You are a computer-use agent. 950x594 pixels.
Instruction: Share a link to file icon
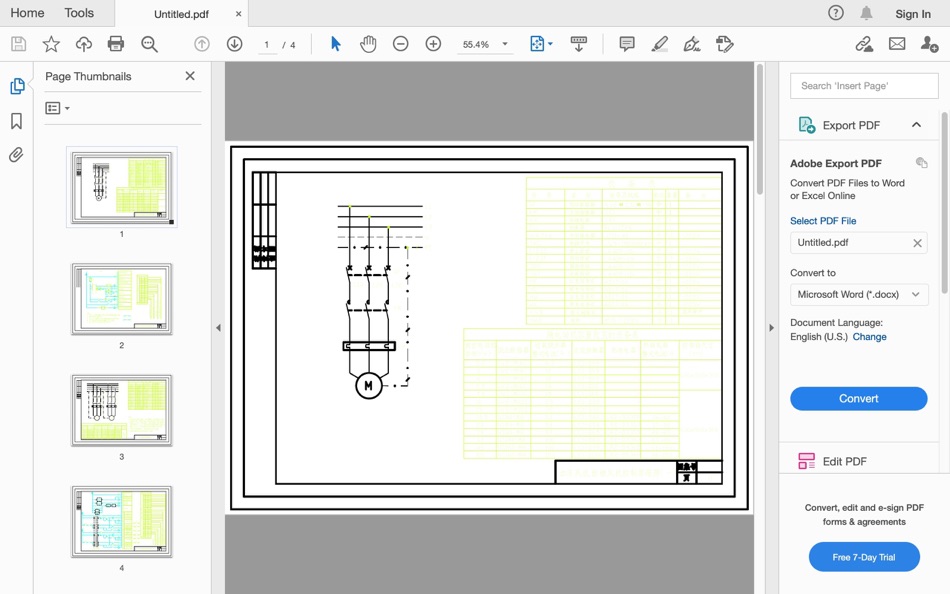pos(864,44)
